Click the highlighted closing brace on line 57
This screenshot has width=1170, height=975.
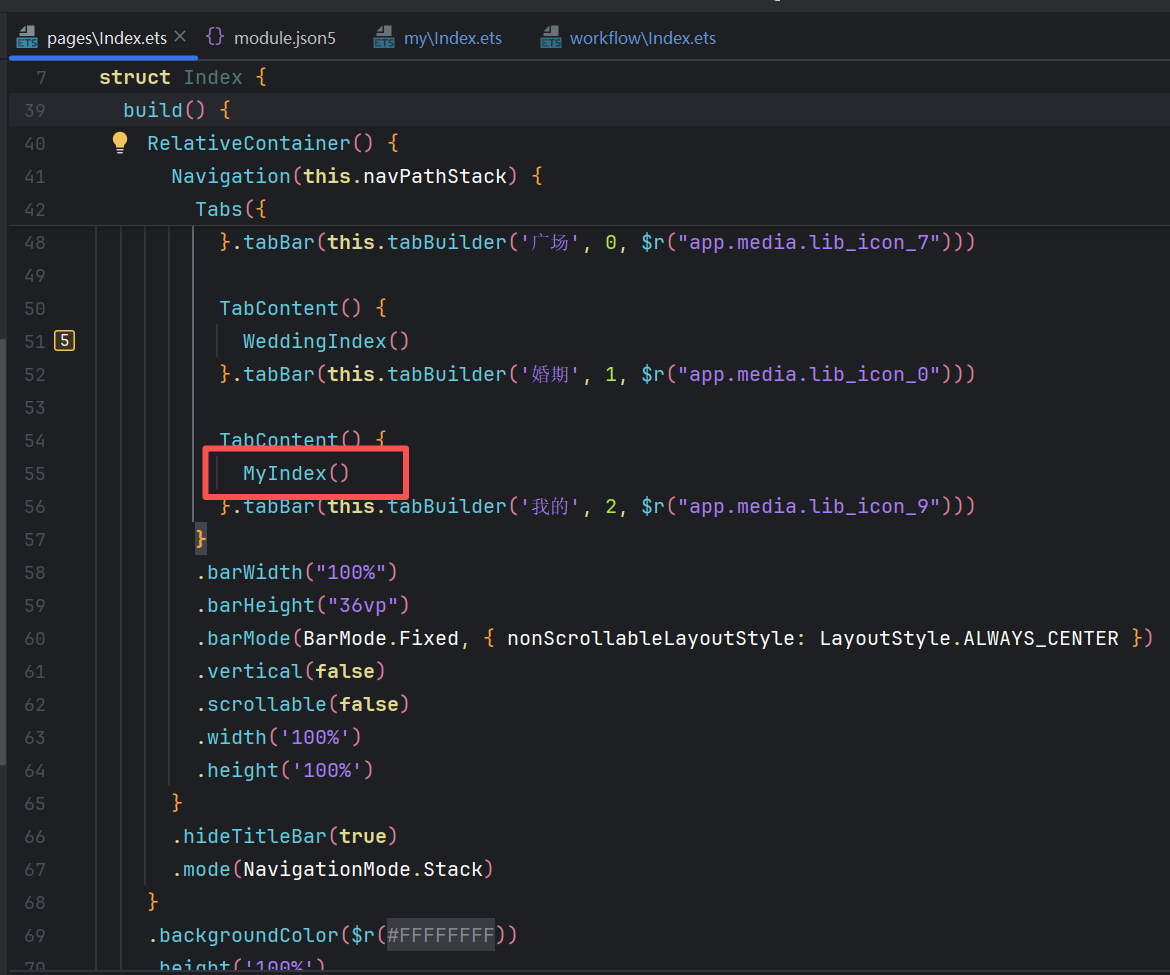click(x=201, y=539)
